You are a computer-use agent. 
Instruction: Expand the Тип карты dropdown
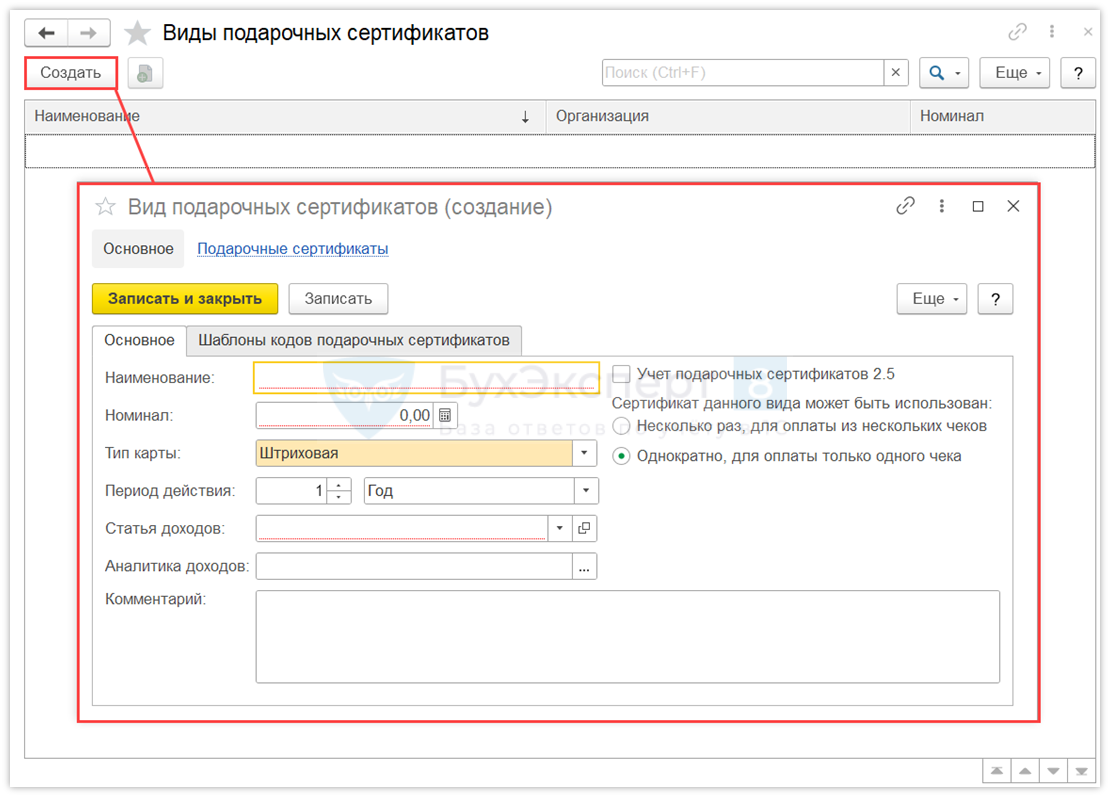pos(585,453)
